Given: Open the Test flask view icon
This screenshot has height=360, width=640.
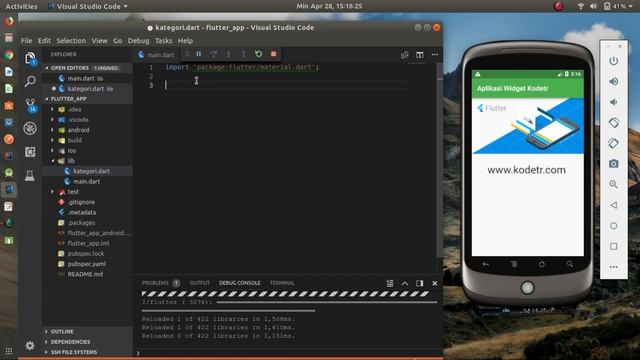Looking at the screenshot, I should pyautogui.click(x=30, y=176).
